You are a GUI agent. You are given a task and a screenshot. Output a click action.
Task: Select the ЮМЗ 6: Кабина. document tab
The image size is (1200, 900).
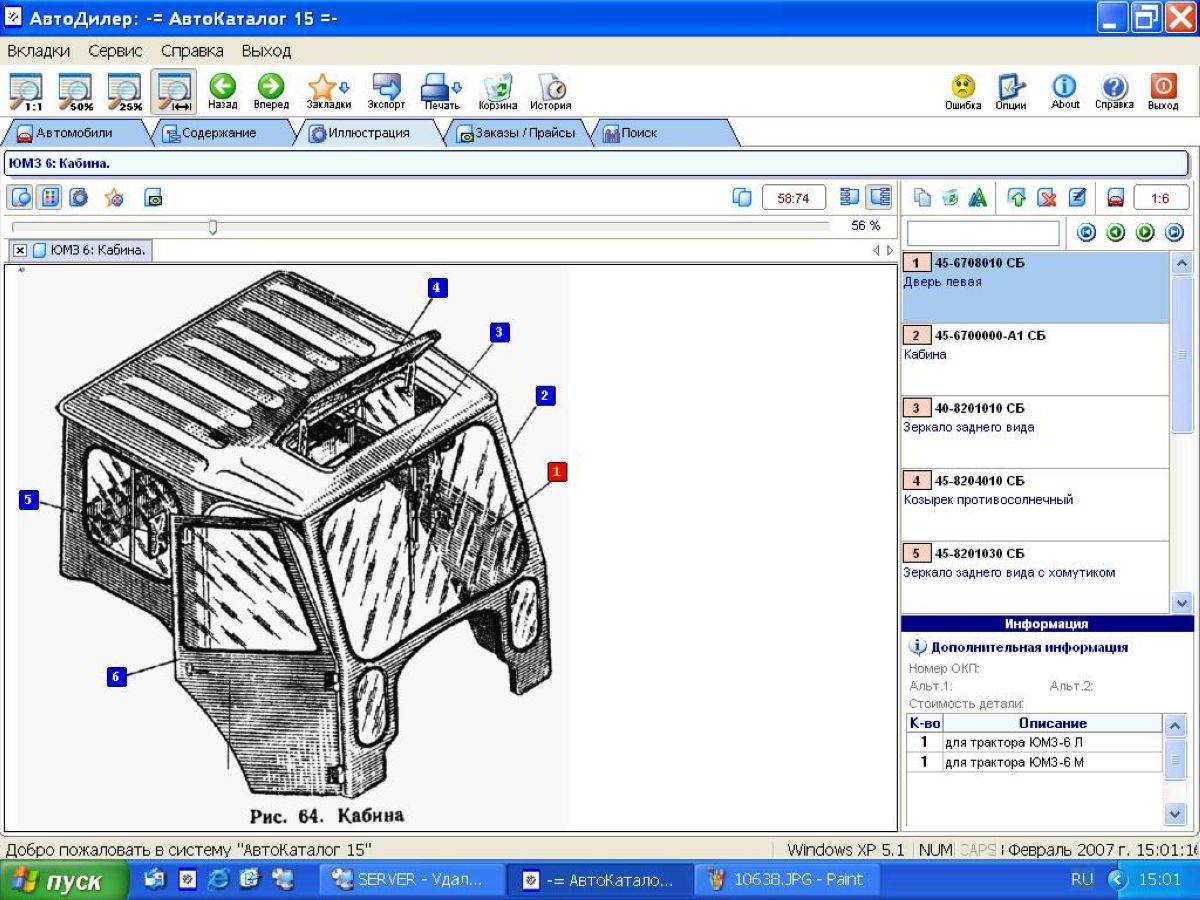click(x=90, y=250)
